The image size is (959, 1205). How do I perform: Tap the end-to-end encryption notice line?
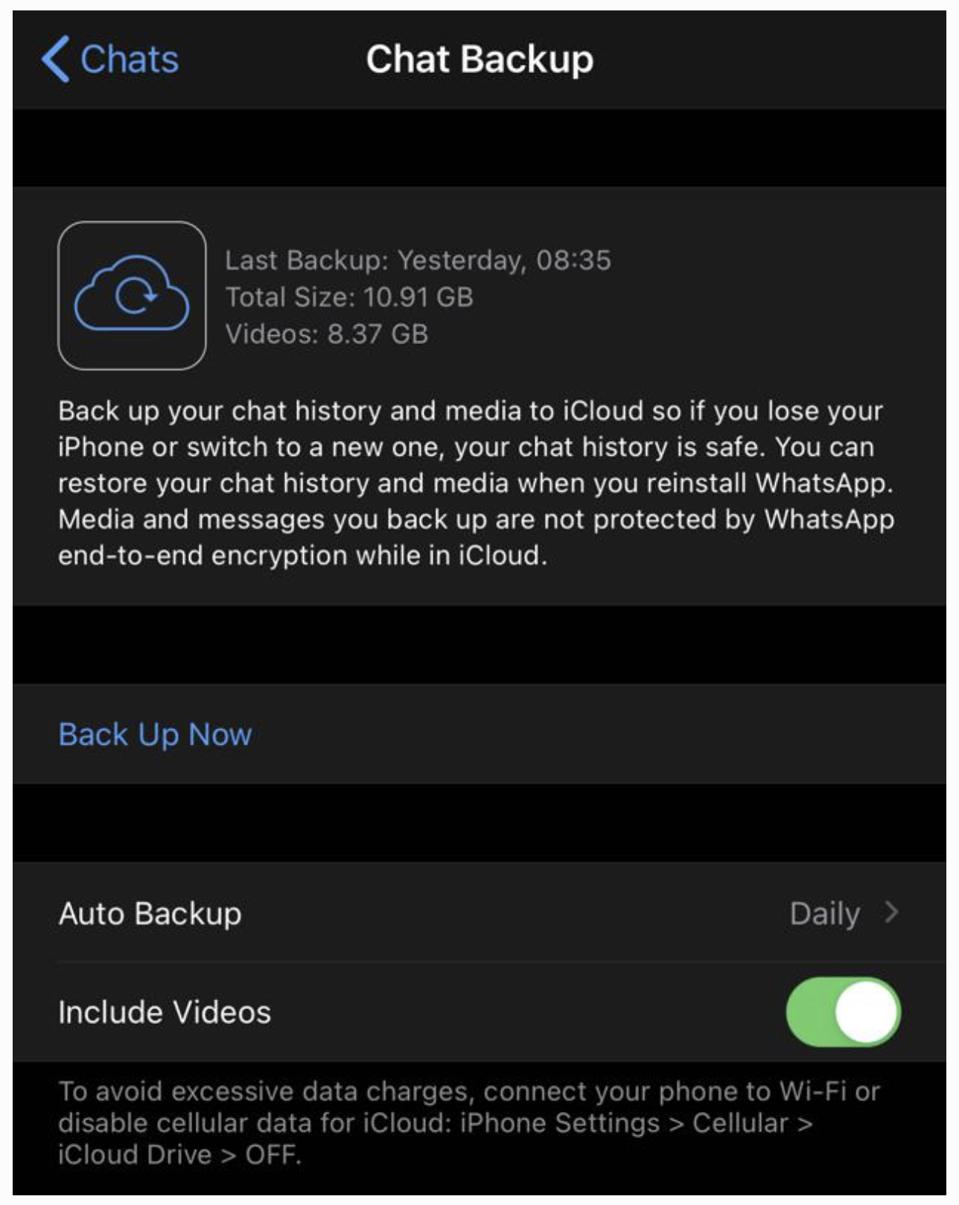(302, 556)
